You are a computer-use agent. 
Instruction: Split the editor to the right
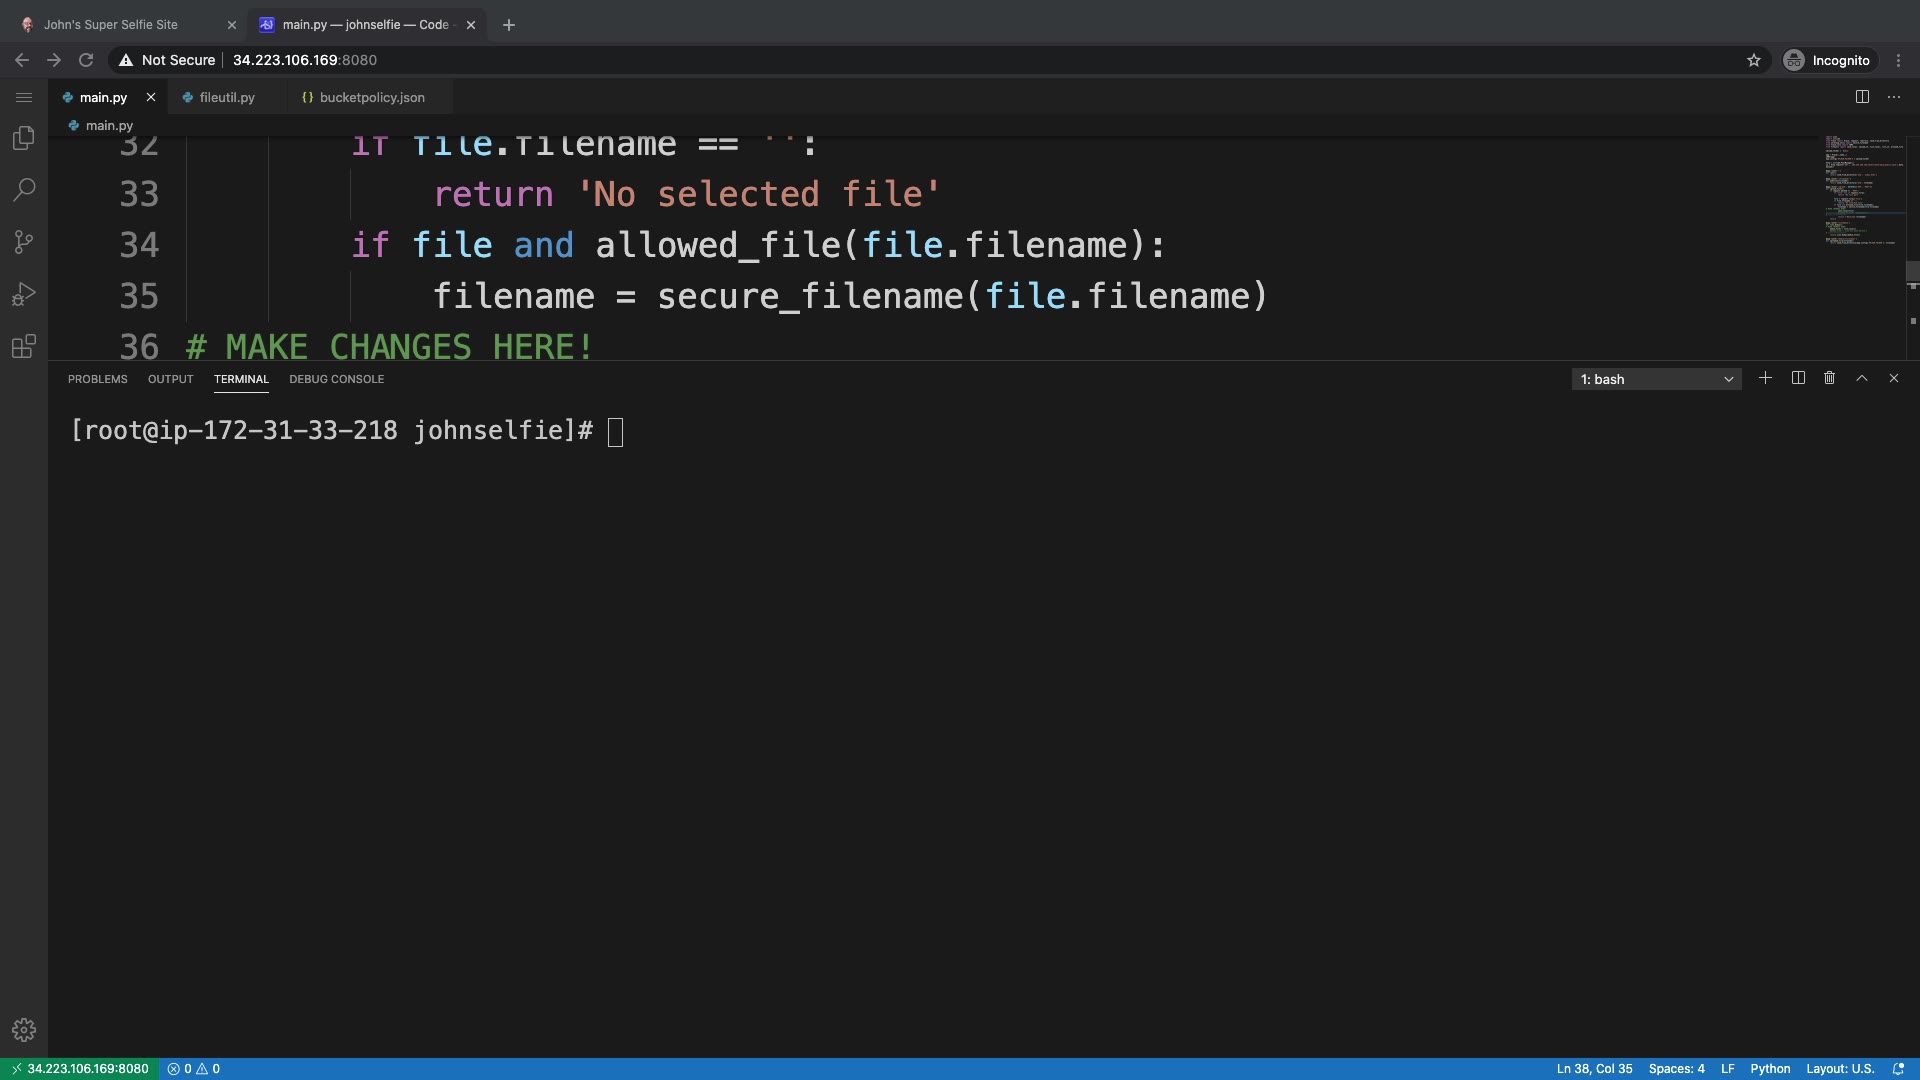(x=1862, y=97)
